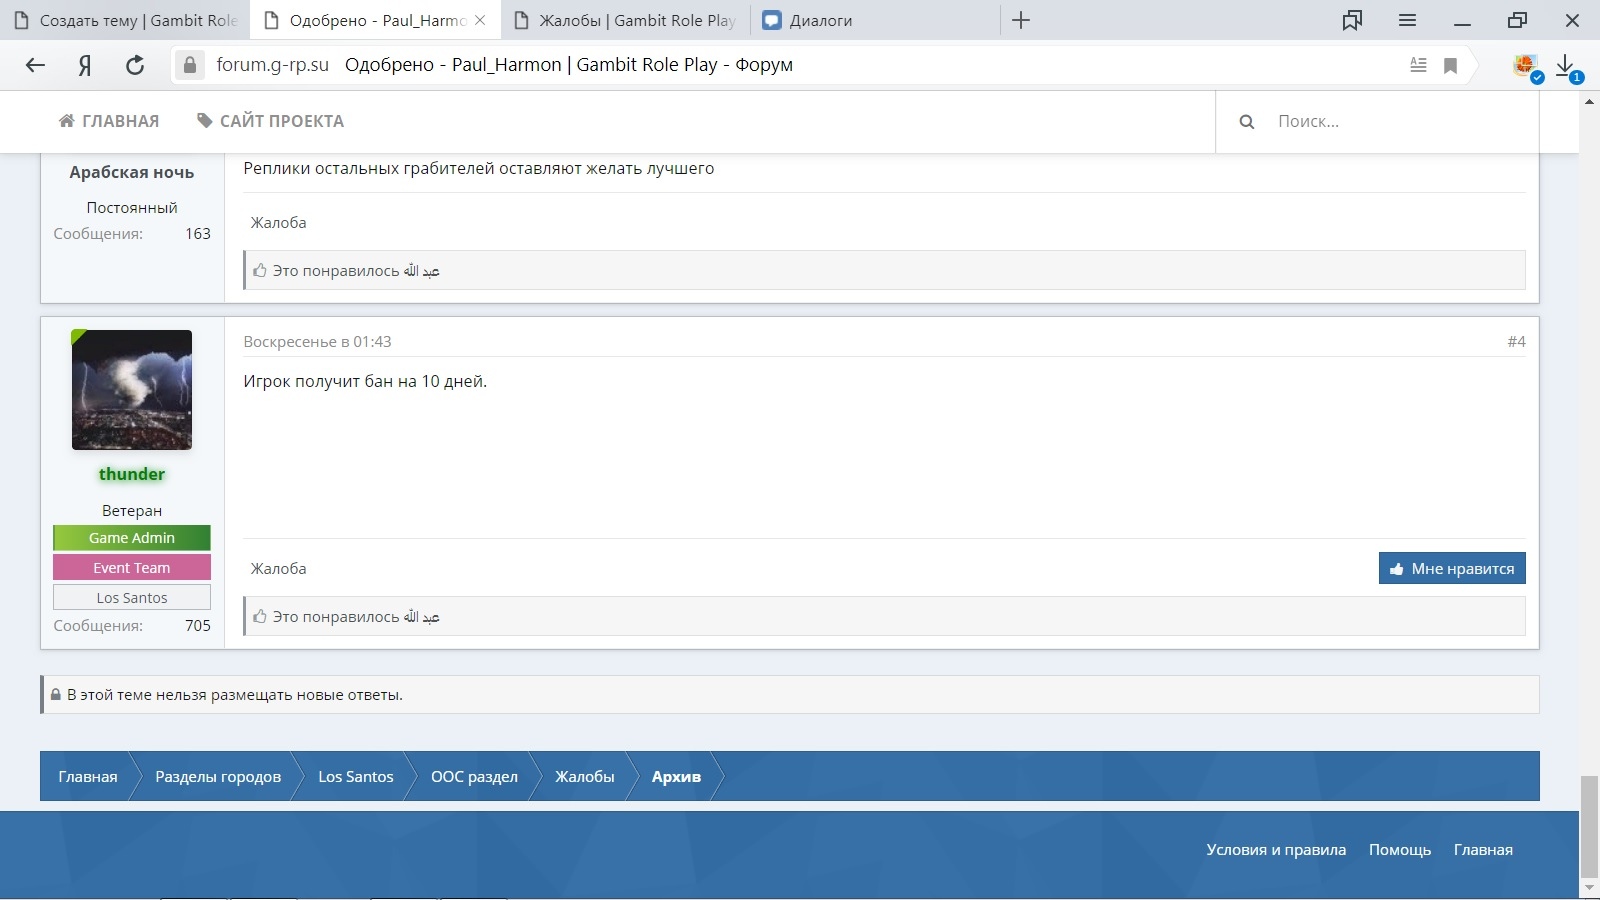Click the browser back arrow

[x=35, y=65]
